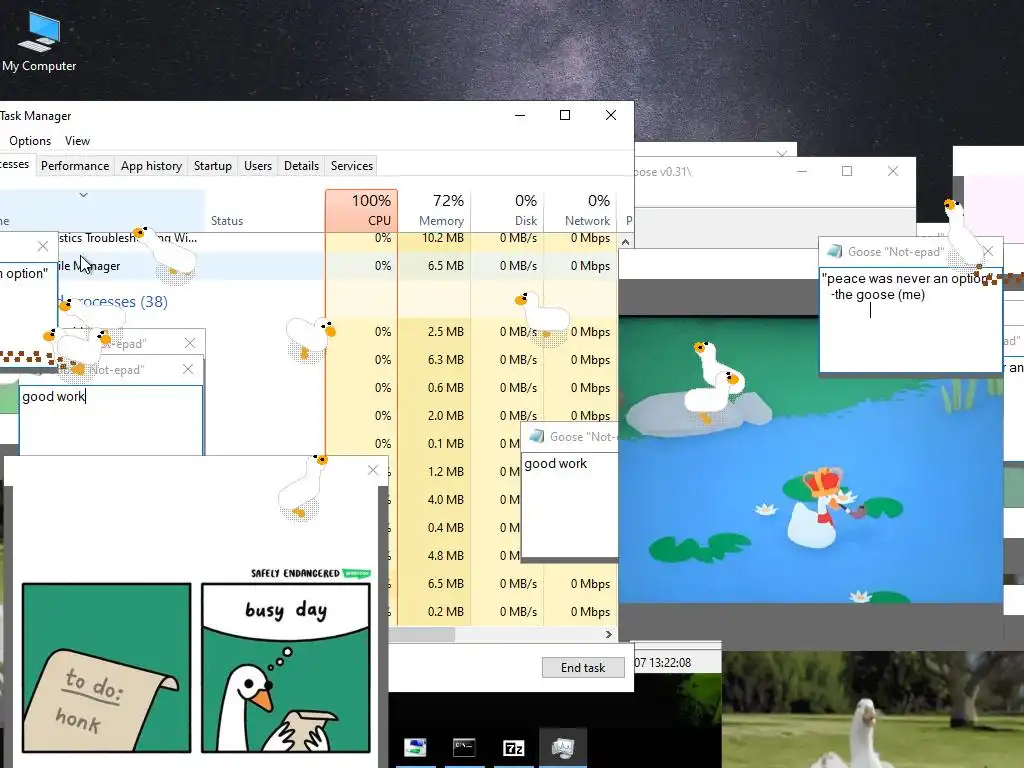Close the Task Manager window
The width and height of the screenshot is (1024, 768).
pos(611,115)
